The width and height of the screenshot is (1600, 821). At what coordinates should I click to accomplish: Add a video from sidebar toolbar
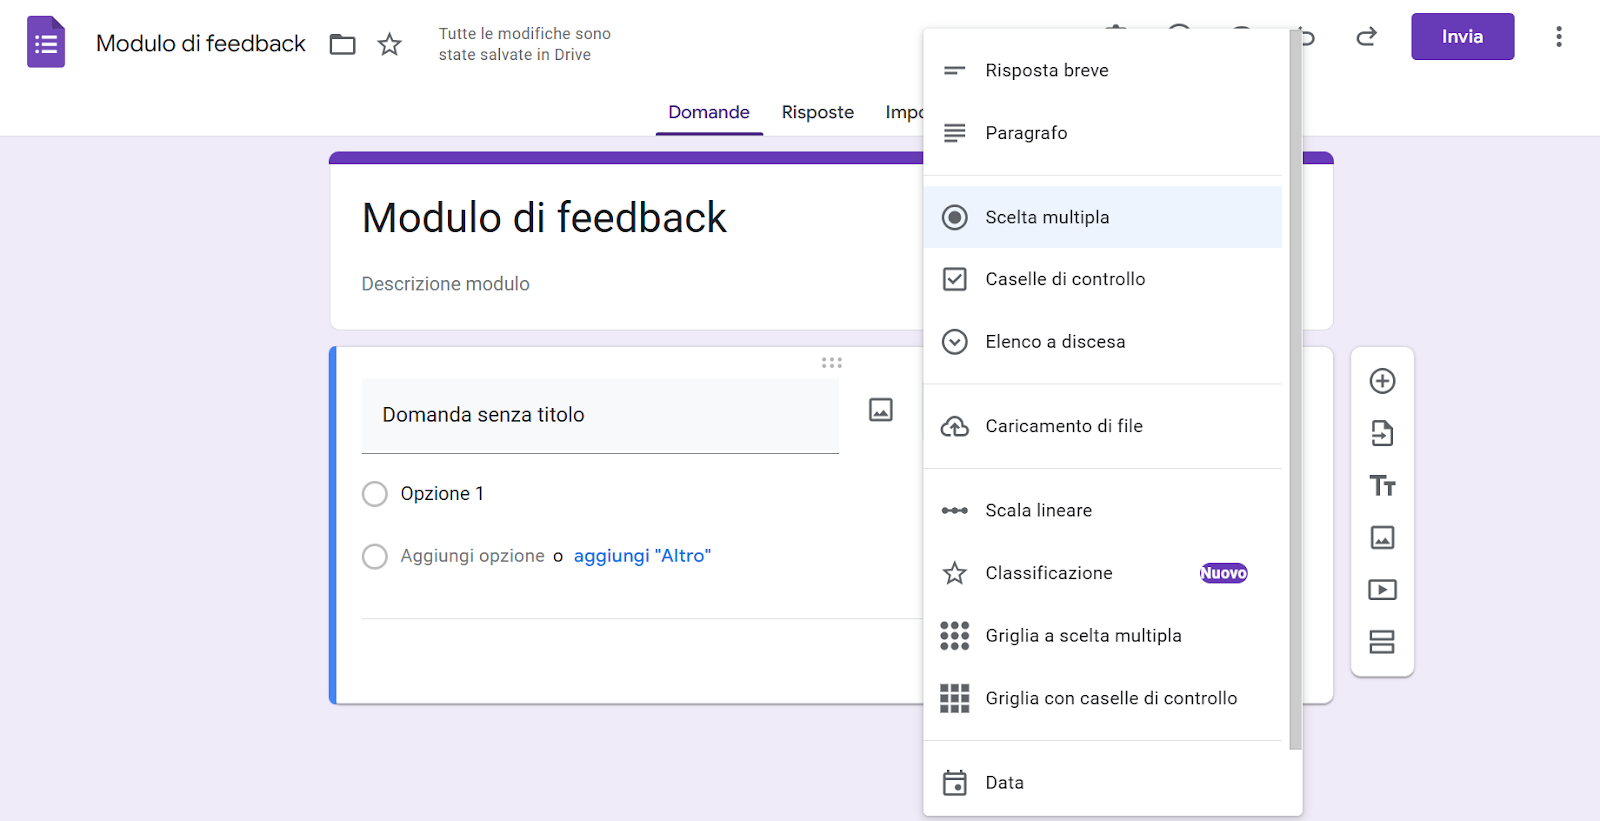coord(1382,590)
